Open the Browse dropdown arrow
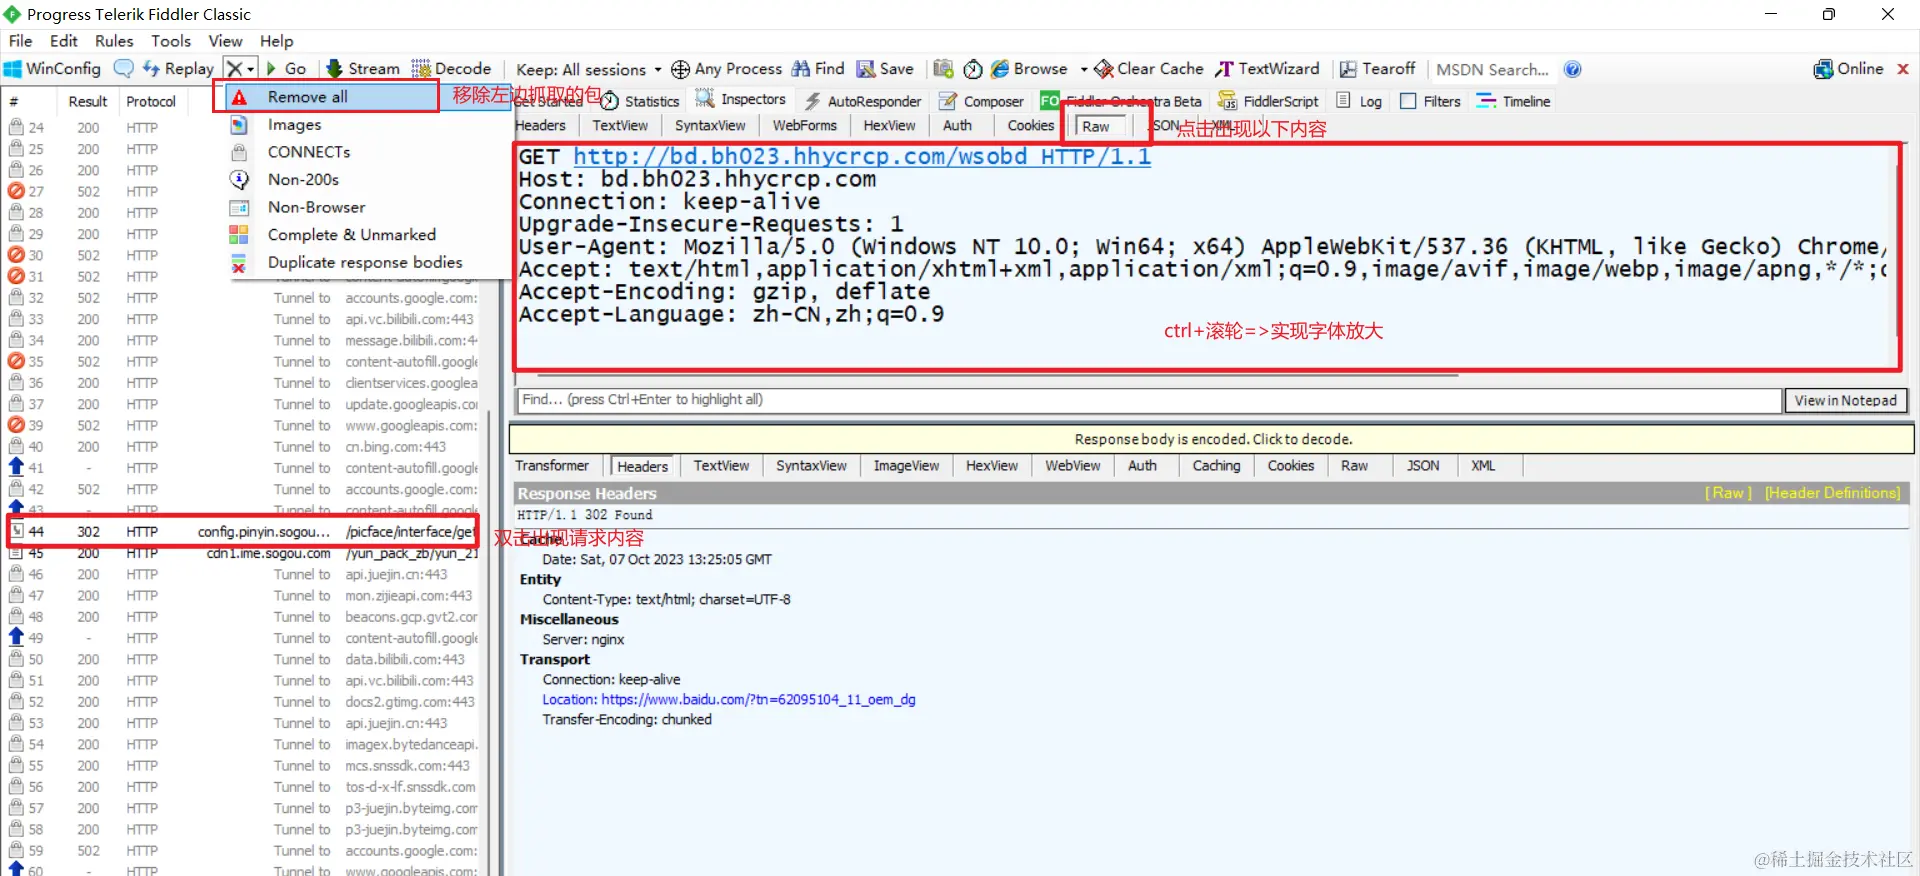The height and width of the screenshot is (876, 1920). (1084, 69)
